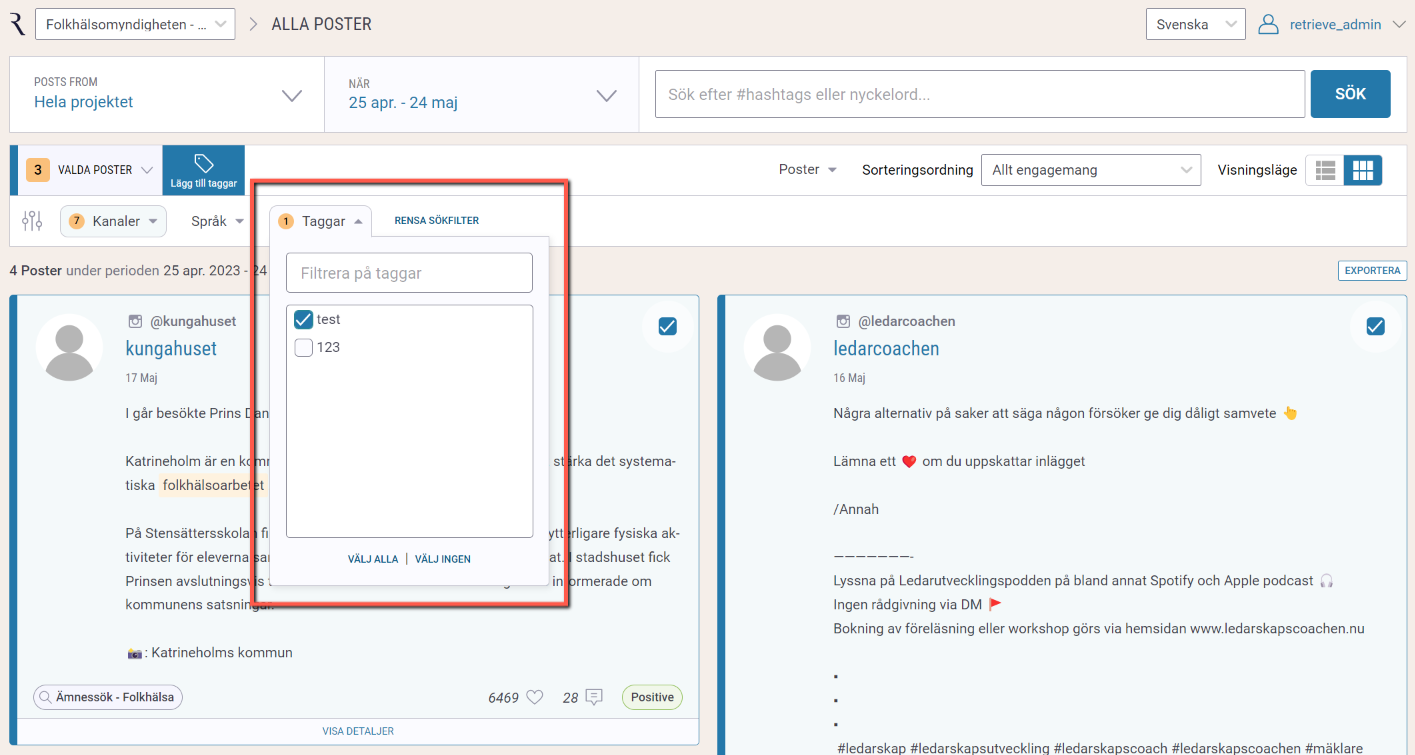Open the kungahuset account name link
Screen dimensions: 1415x755
coord(171,349)
